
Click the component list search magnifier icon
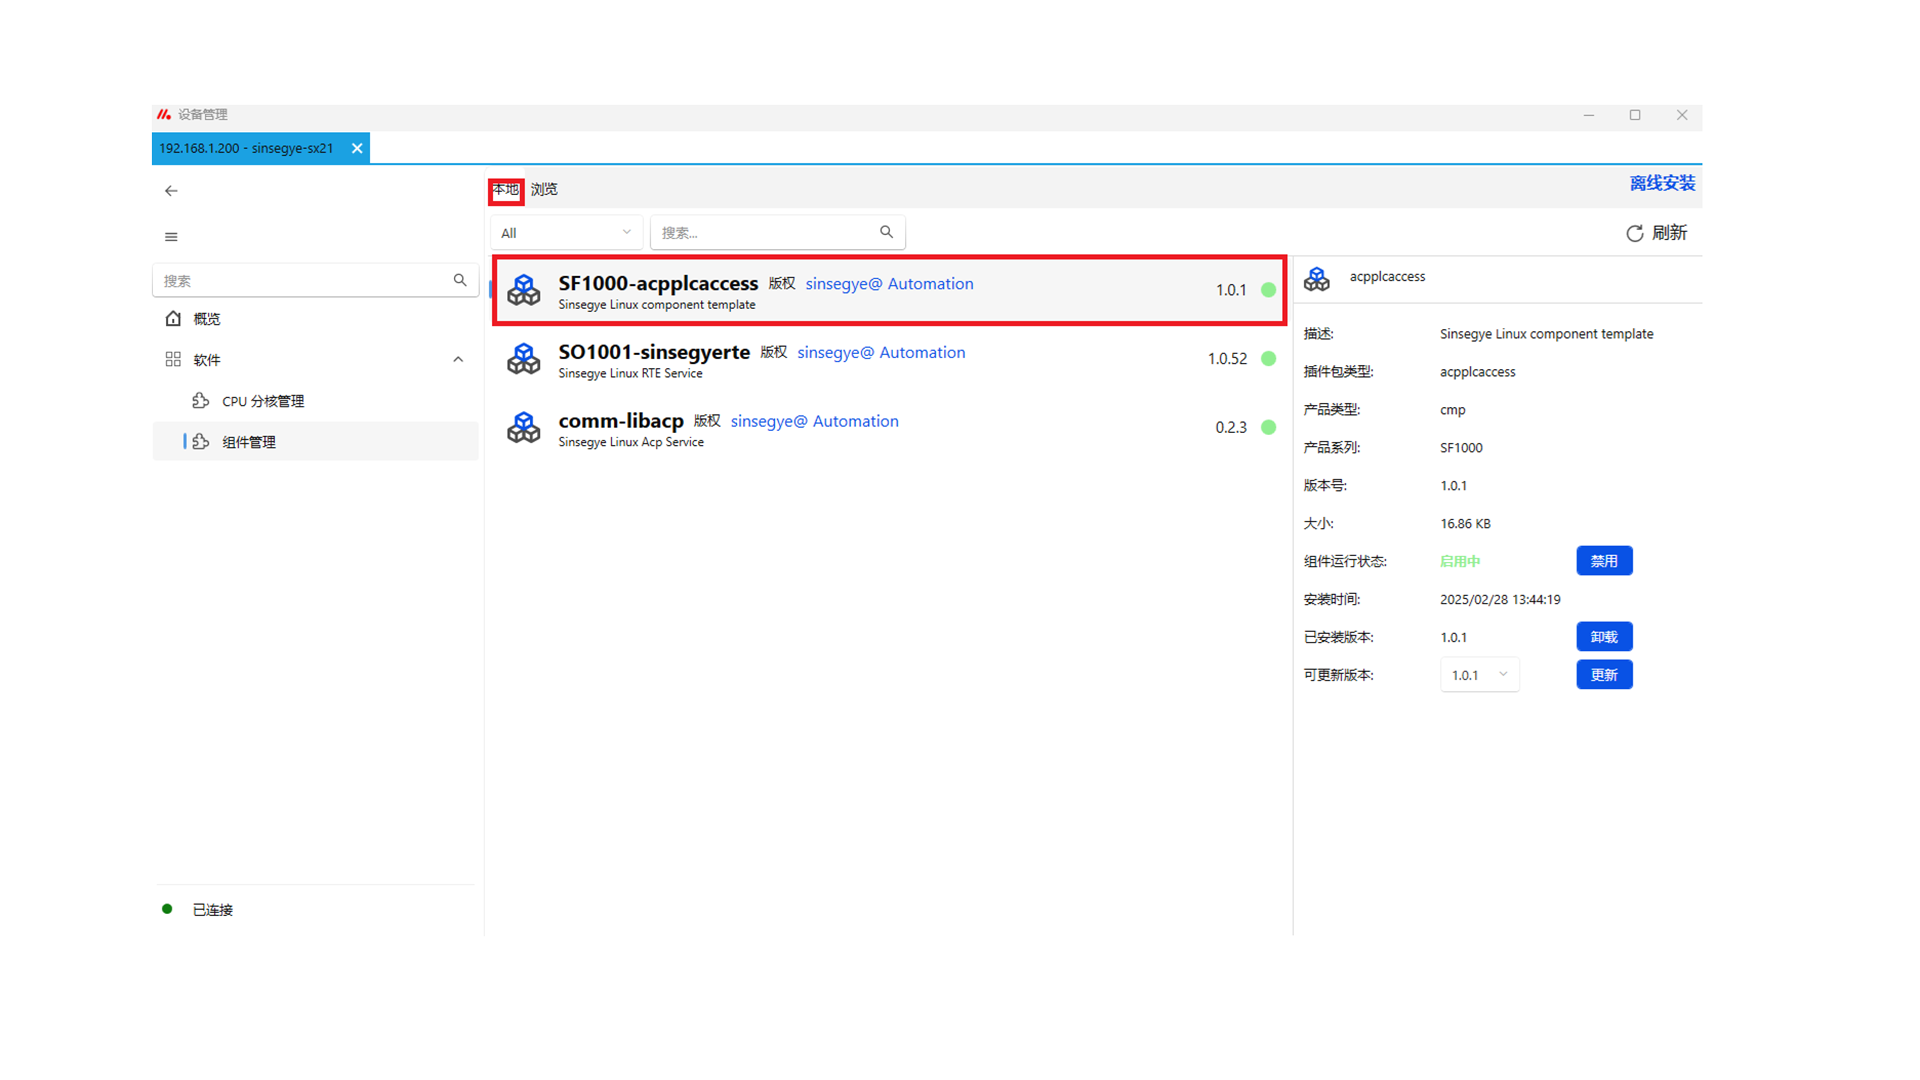point(886,232)
